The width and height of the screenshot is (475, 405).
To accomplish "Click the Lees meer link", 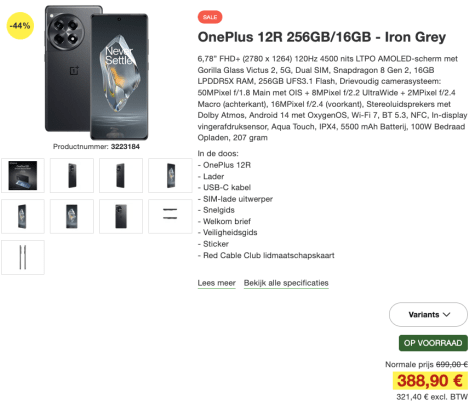I will 217,283.
